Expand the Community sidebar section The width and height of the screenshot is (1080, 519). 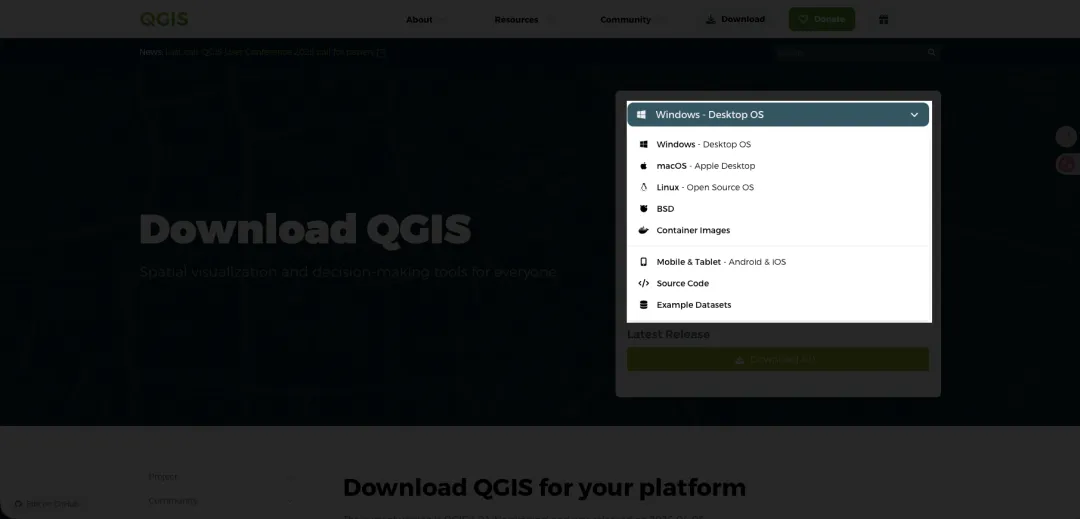(x=220, y=500)
